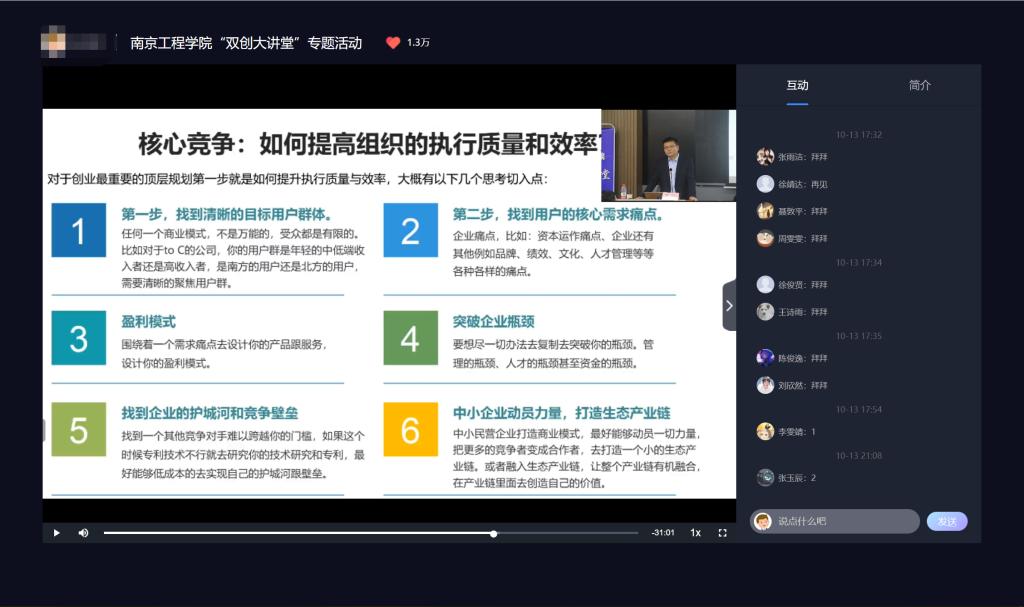Enter fullscreen mode for the video
The image size is (1024, 607).
[722, 533]
